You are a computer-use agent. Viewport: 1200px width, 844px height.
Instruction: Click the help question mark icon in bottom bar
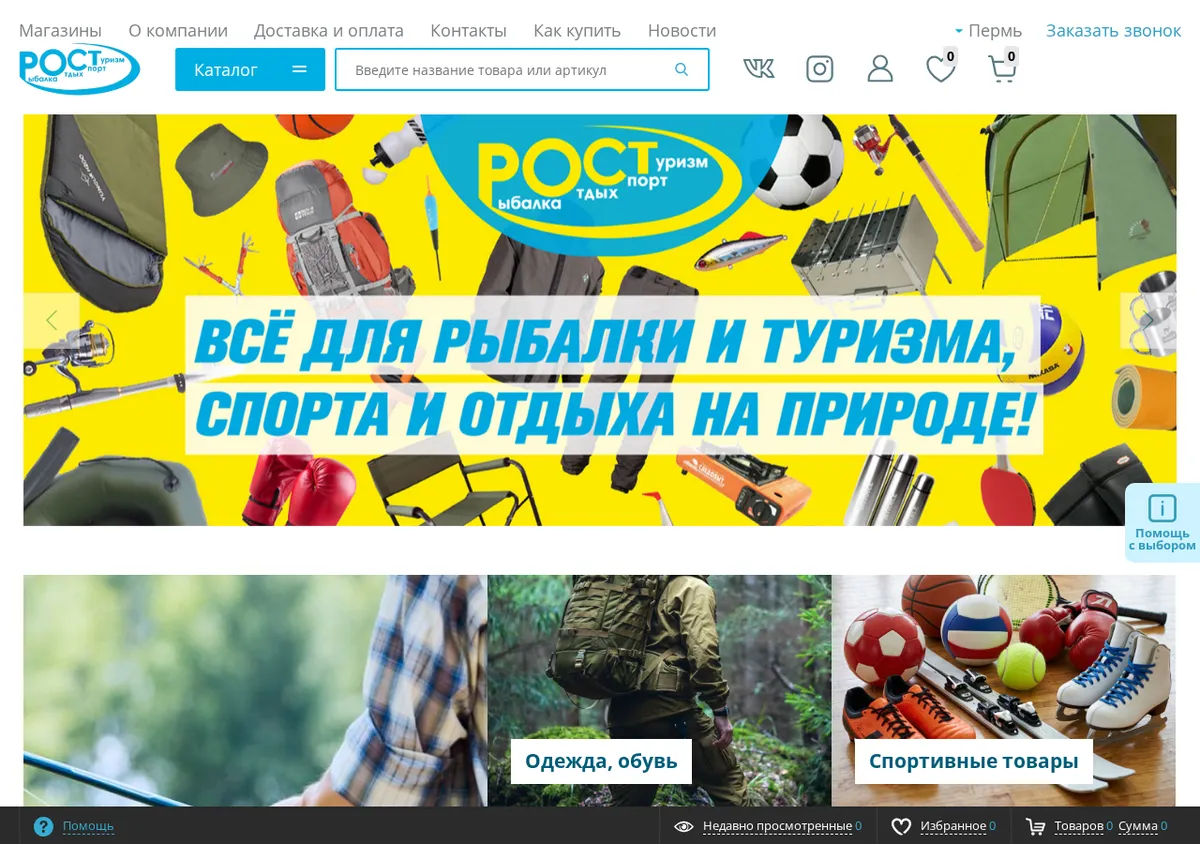coord(43,827)
